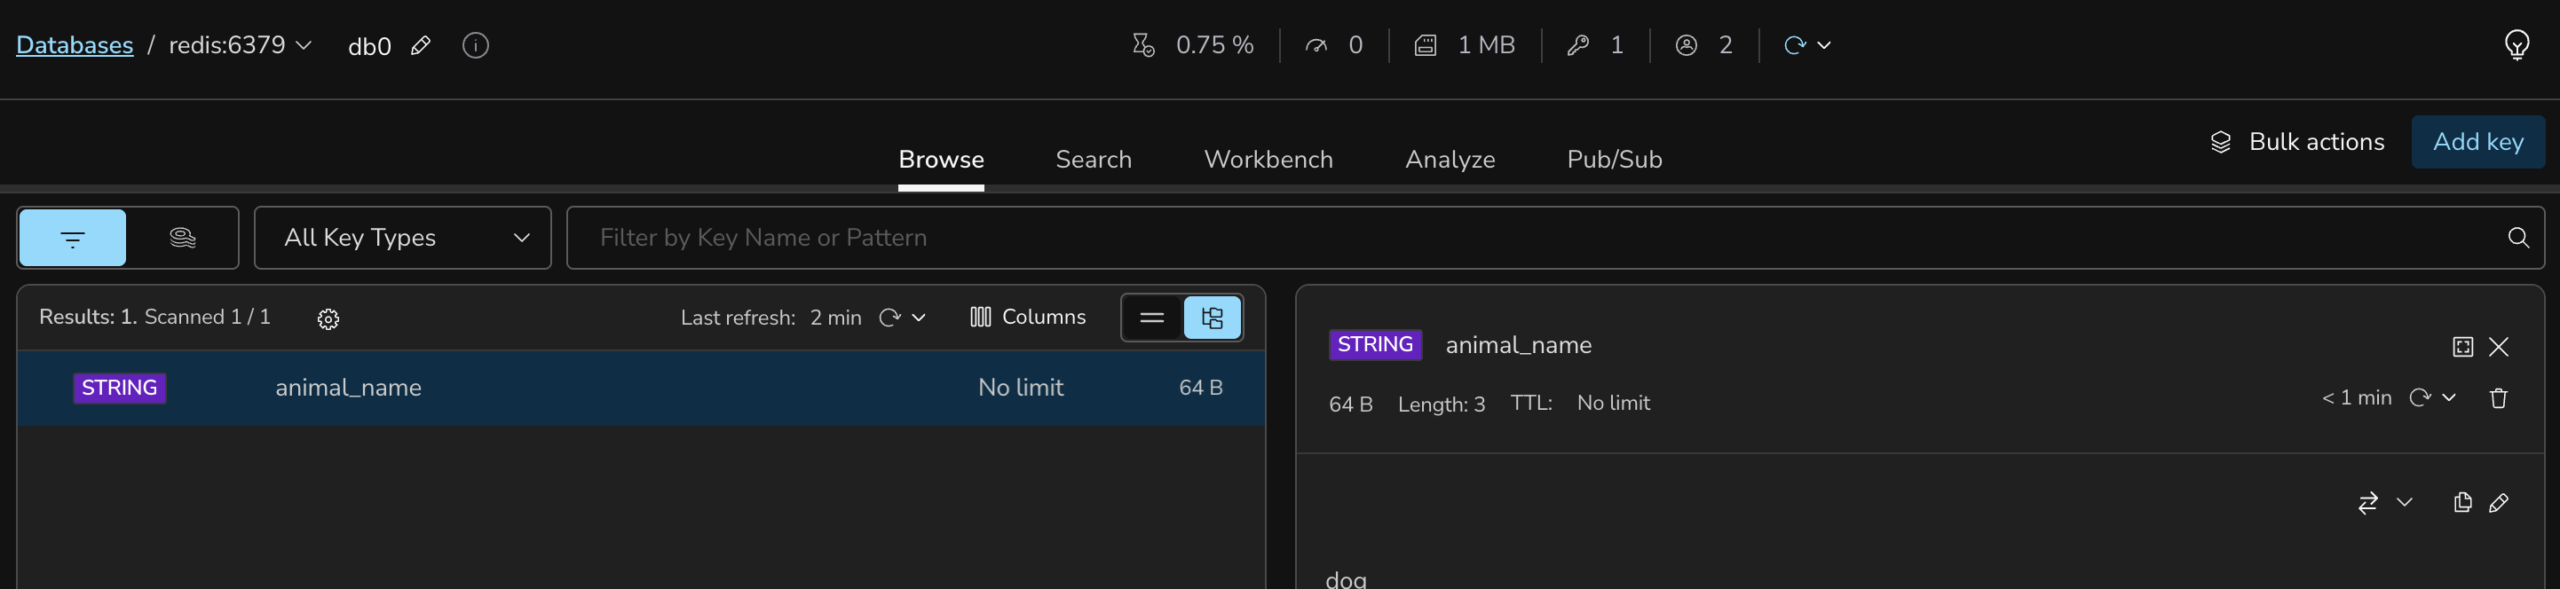Click the Add key button
The height and width of the screenshot is (589, 2560).
pos(2478,142)
